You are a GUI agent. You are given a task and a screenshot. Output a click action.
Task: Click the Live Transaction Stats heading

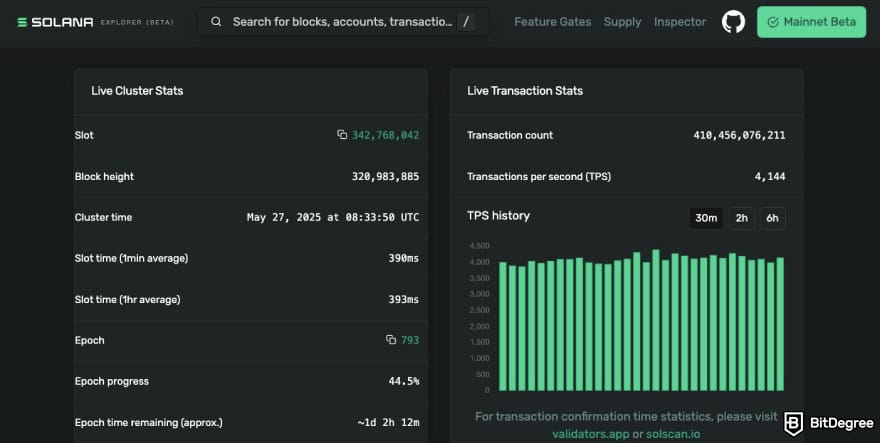click(525, 90)
